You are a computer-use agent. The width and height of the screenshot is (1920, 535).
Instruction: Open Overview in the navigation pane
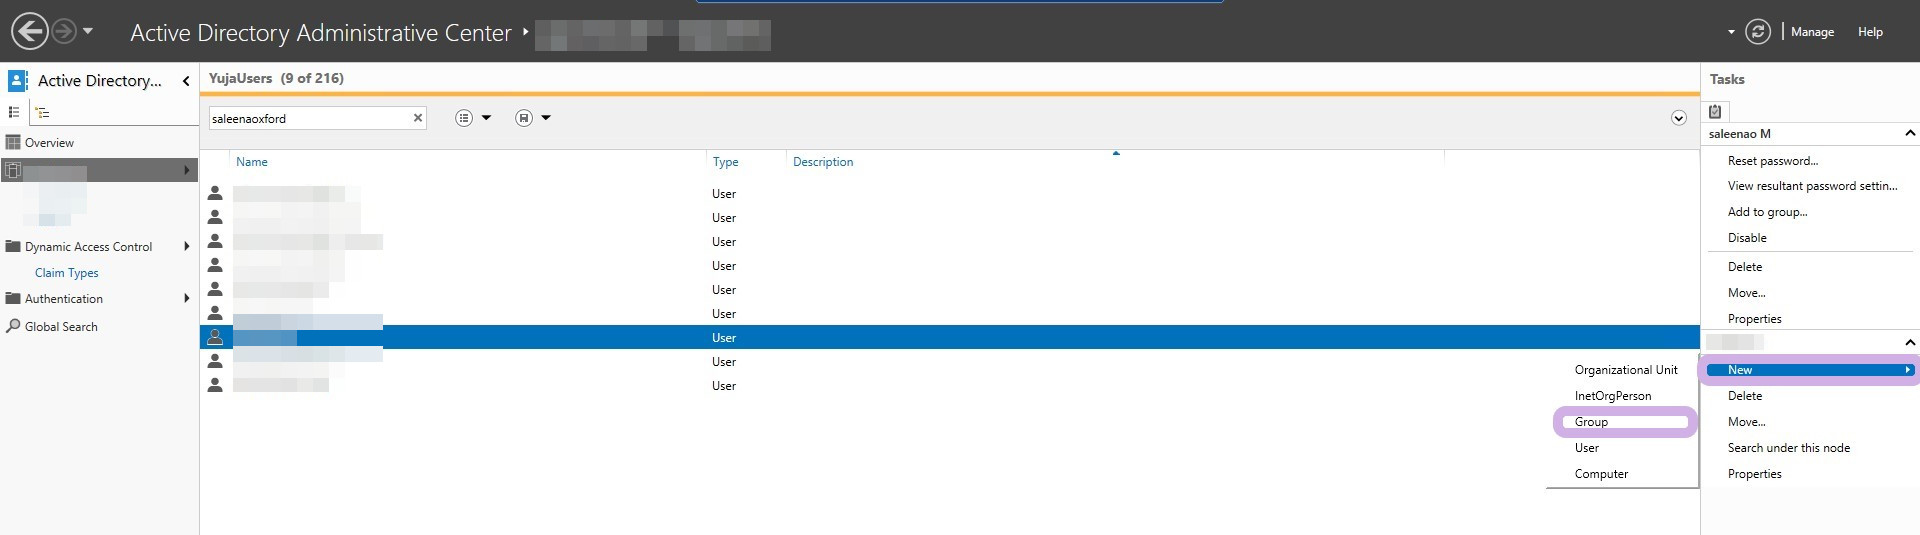click(x=49, y=143)
